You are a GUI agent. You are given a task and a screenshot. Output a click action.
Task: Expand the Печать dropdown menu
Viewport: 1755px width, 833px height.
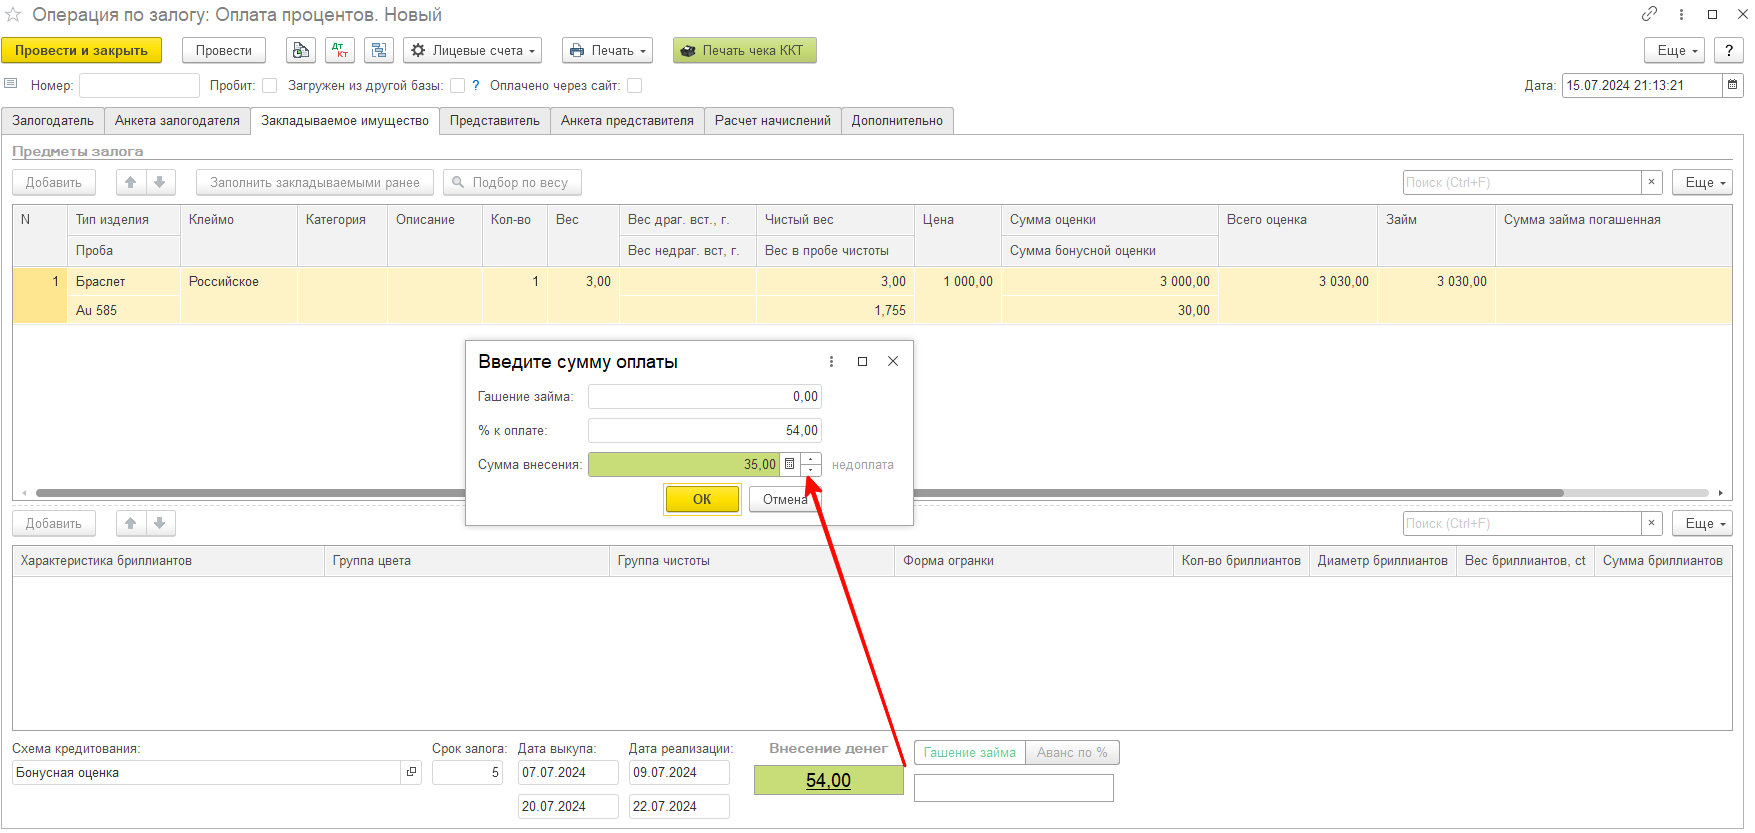pyautogui.click(x=607, y=50)
